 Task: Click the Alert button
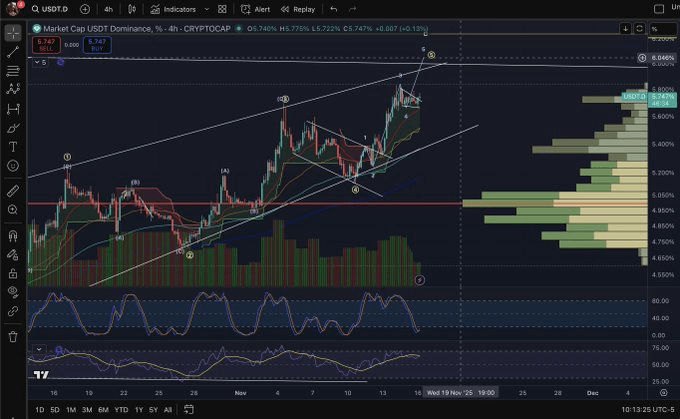tap(256, 9)
